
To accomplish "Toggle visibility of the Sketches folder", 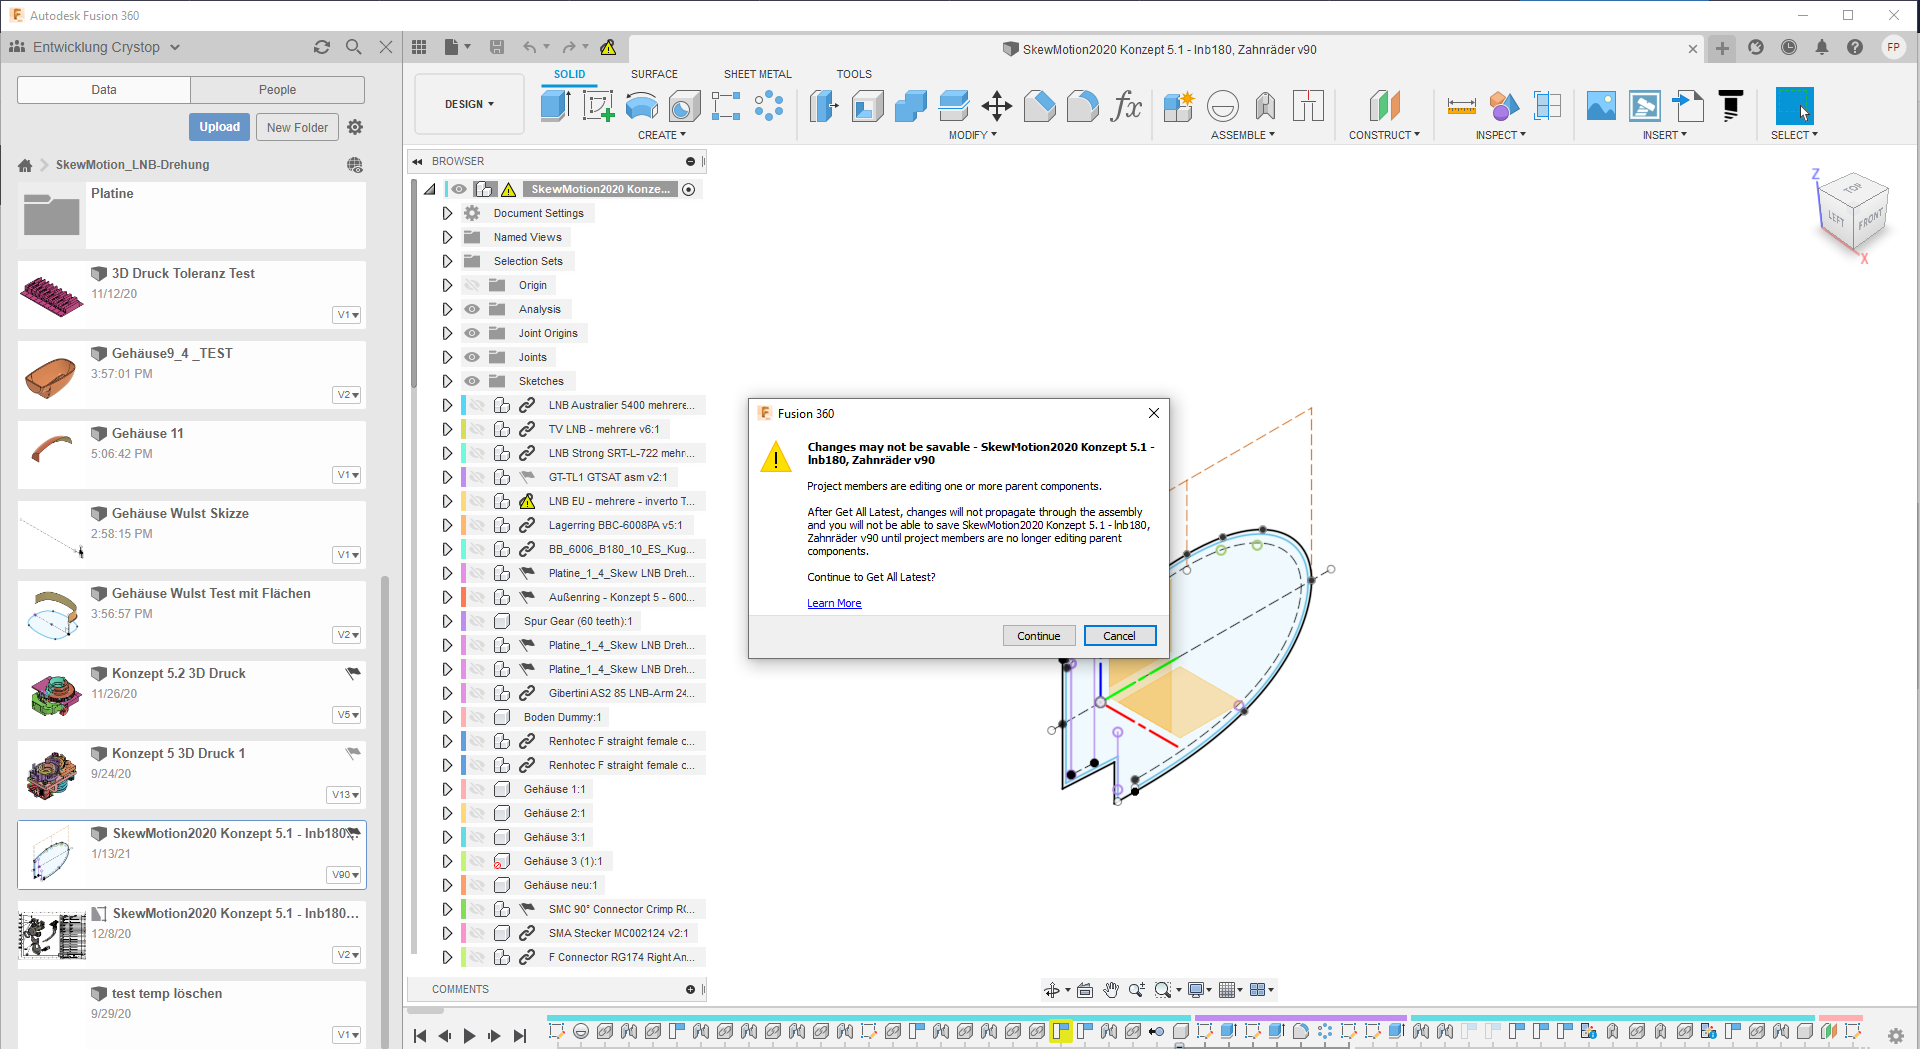I will [x=472, y=381].
